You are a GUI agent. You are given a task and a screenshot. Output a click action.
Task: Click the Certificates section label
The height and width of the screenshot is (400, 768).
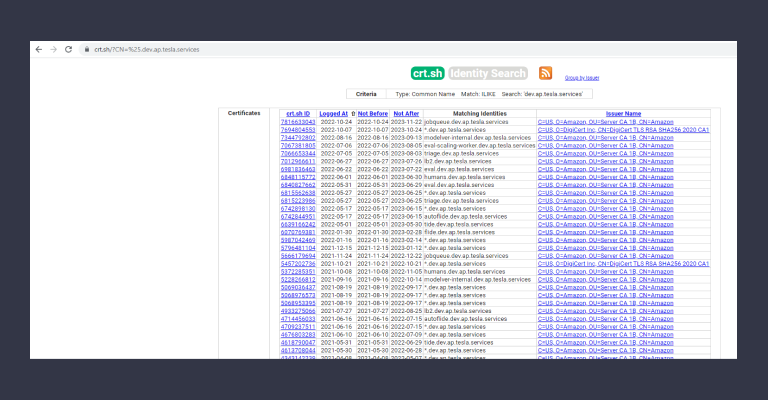(244, 113)
